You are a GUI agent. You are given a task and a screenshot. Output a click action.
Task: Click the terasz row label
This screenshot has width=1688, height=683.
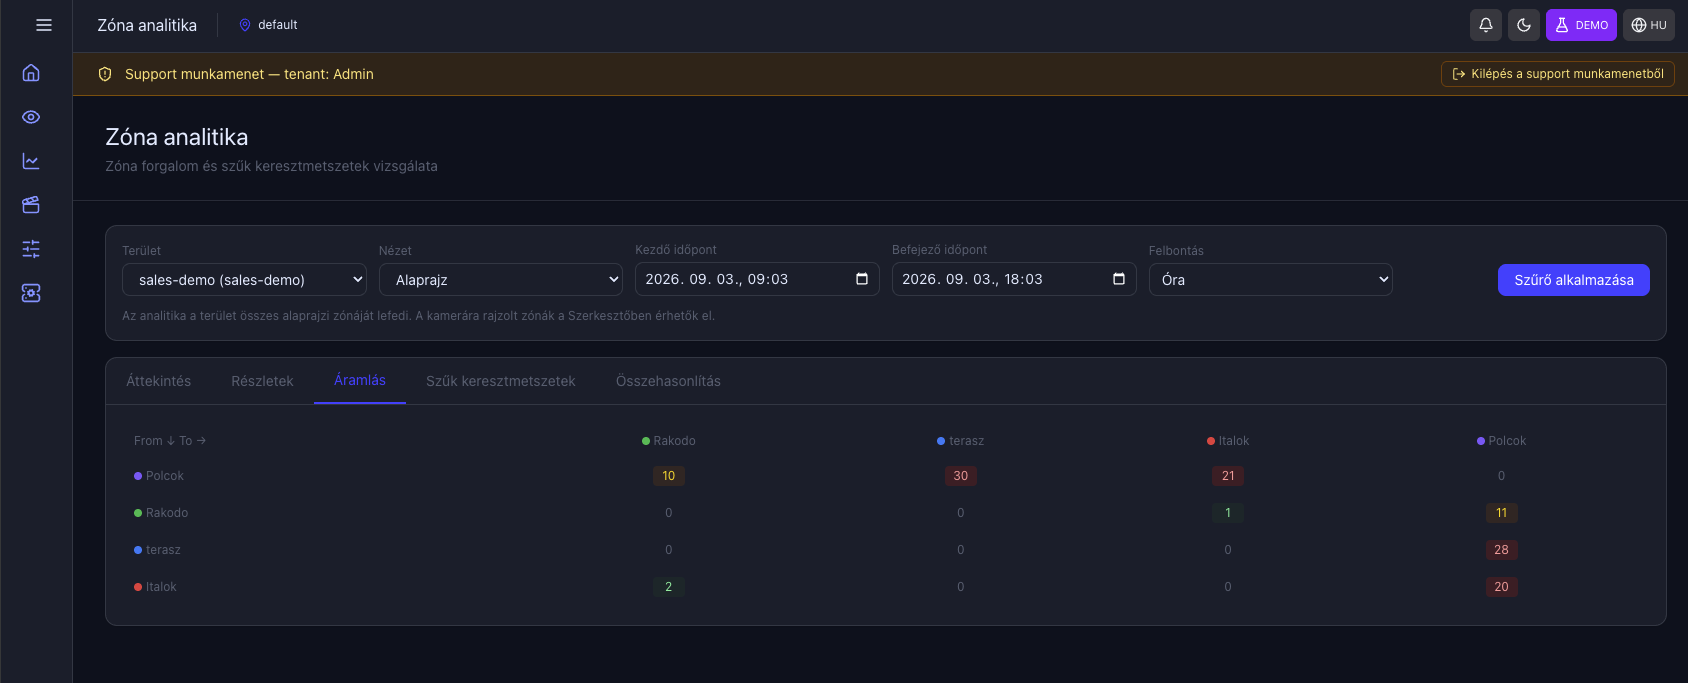(x=157, y=550)
